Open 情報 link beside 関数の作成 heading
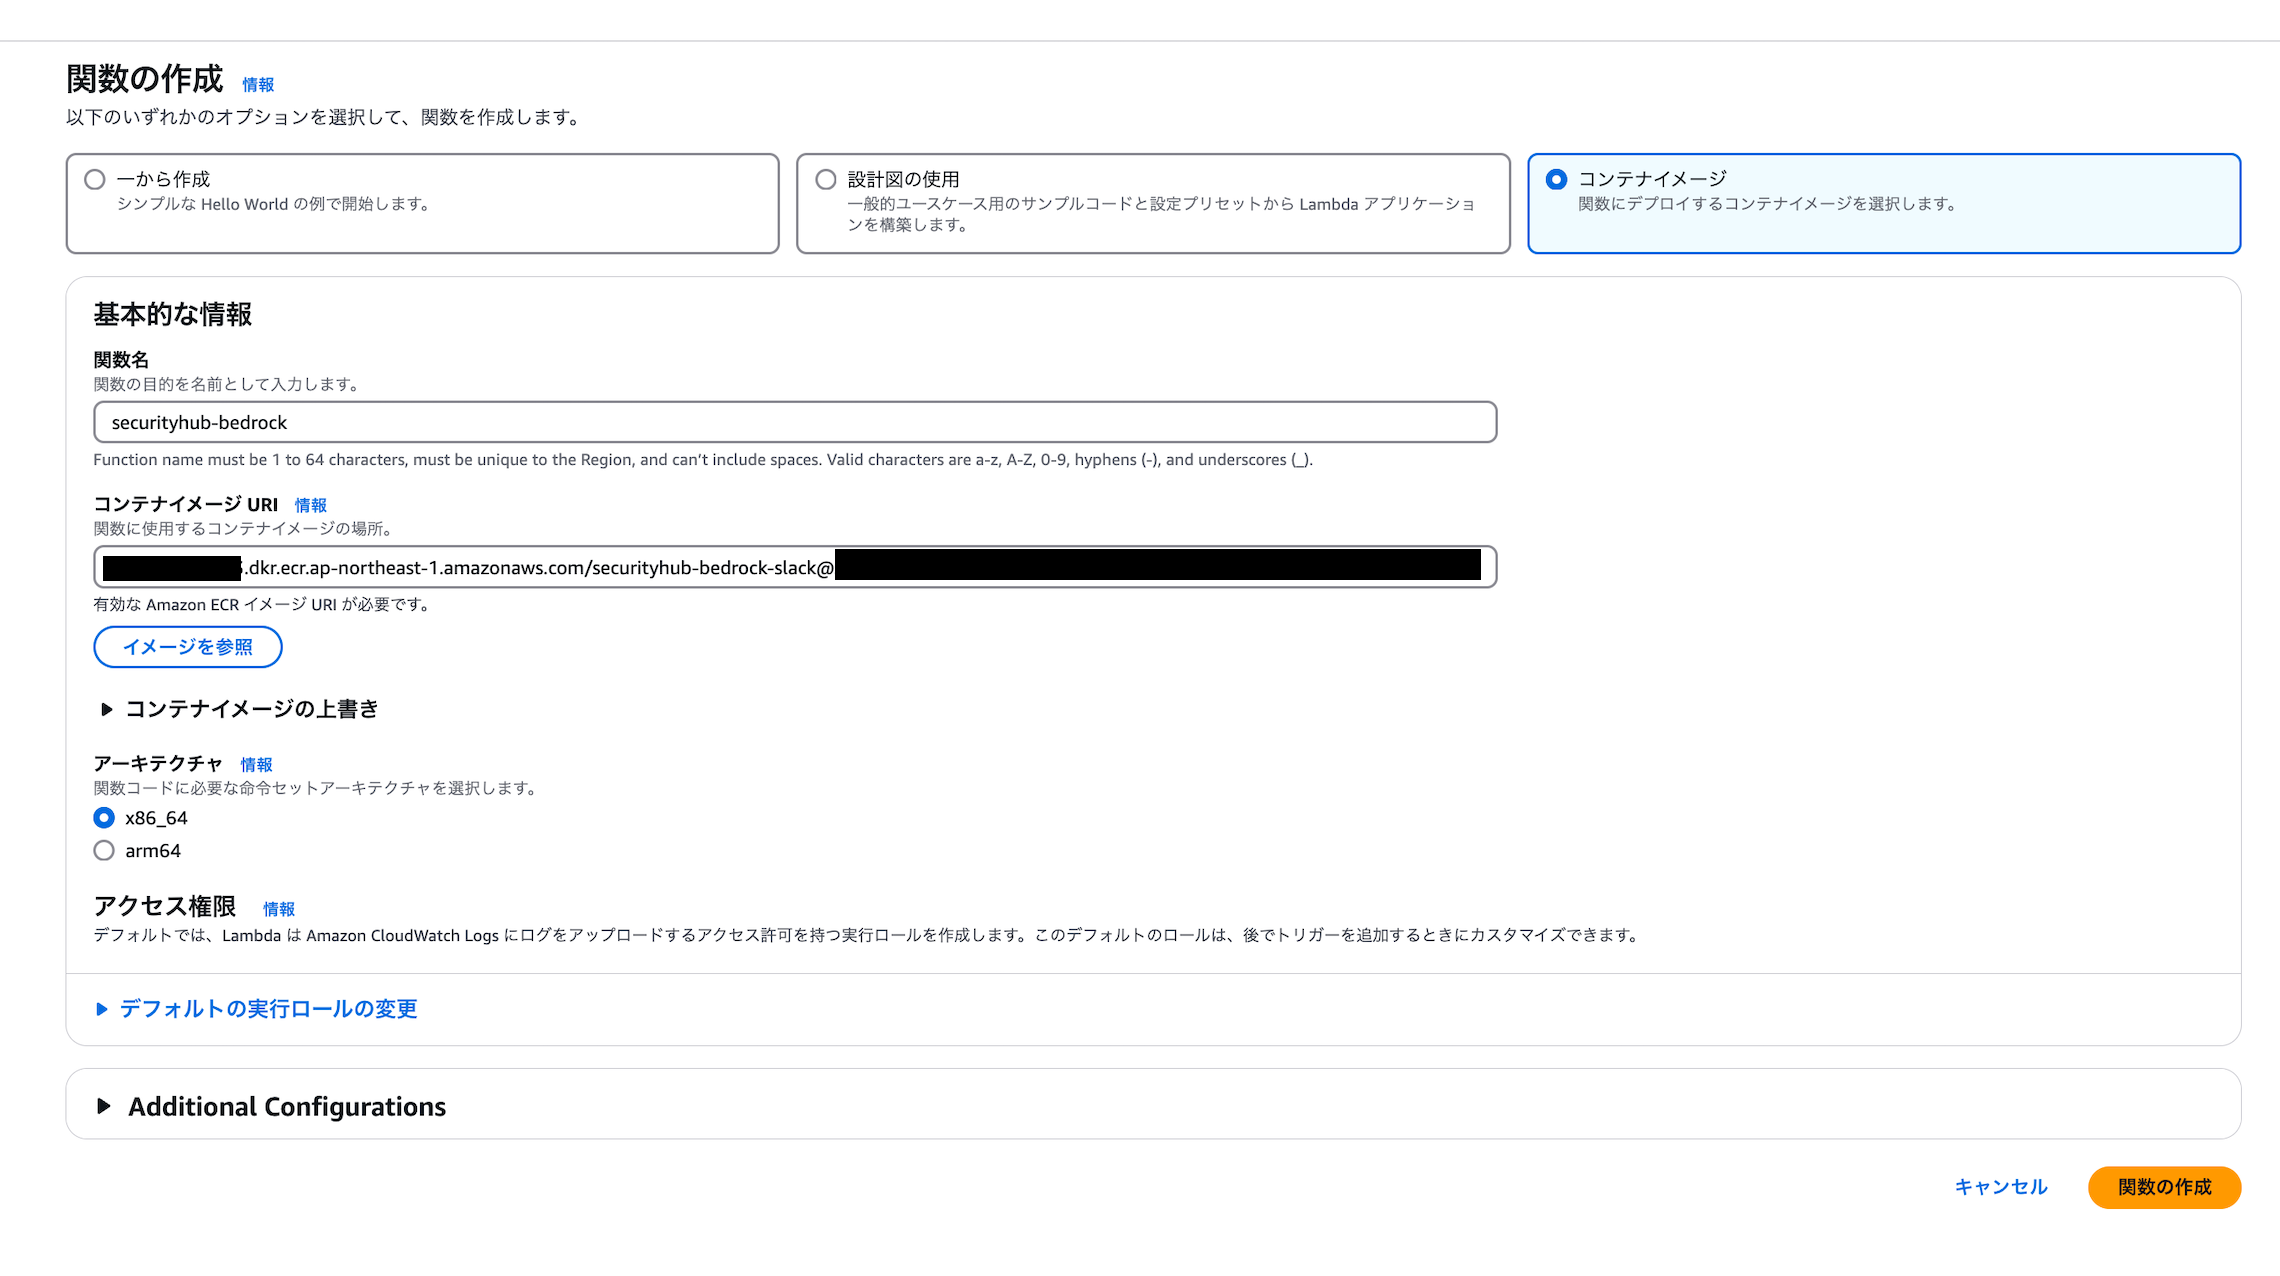Image resolution: width=2280 pixels, height=1276 pixels. 259,85
